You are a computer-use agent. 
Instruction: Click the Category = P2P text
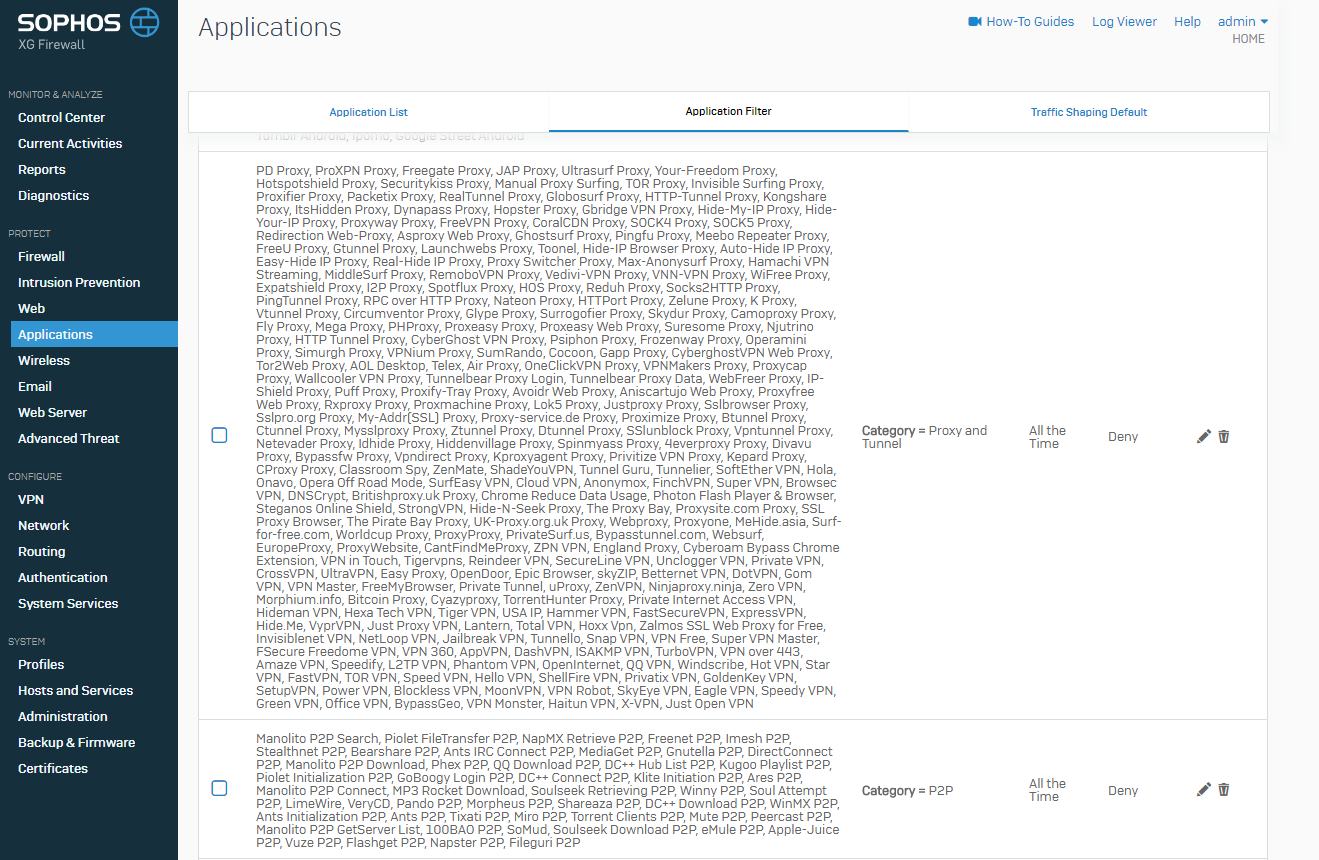coord(907,790)
